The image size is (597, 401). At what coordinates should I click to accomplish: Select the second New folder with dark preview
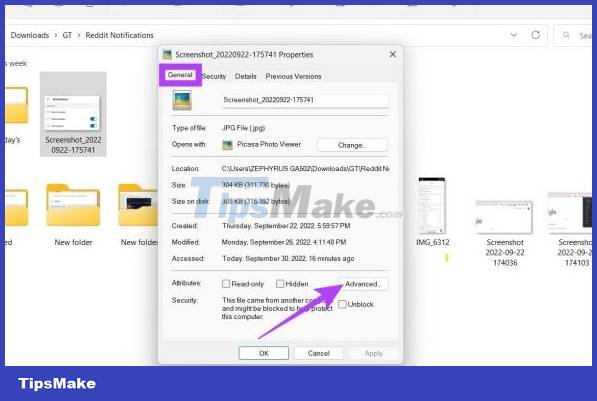pyautogui.click(x=138, y=205)
